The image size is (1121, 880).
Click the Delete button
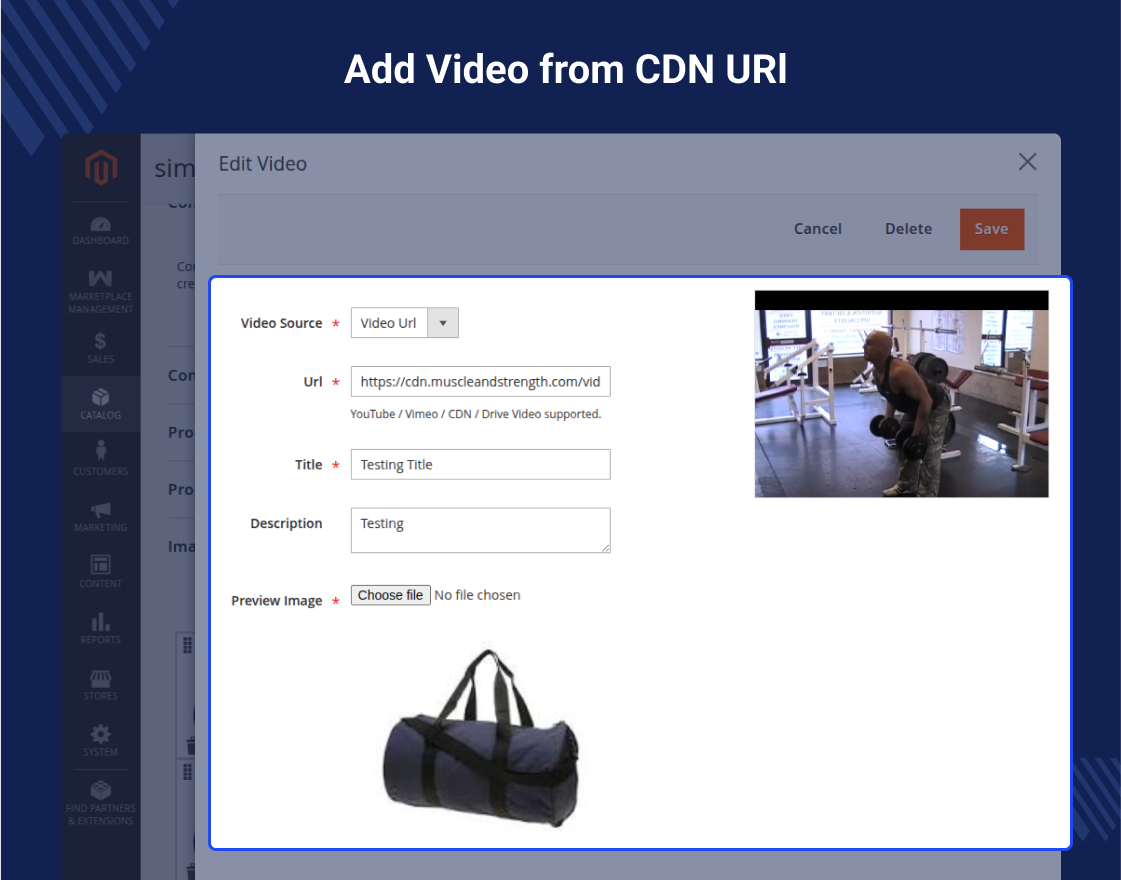(908, 229)
